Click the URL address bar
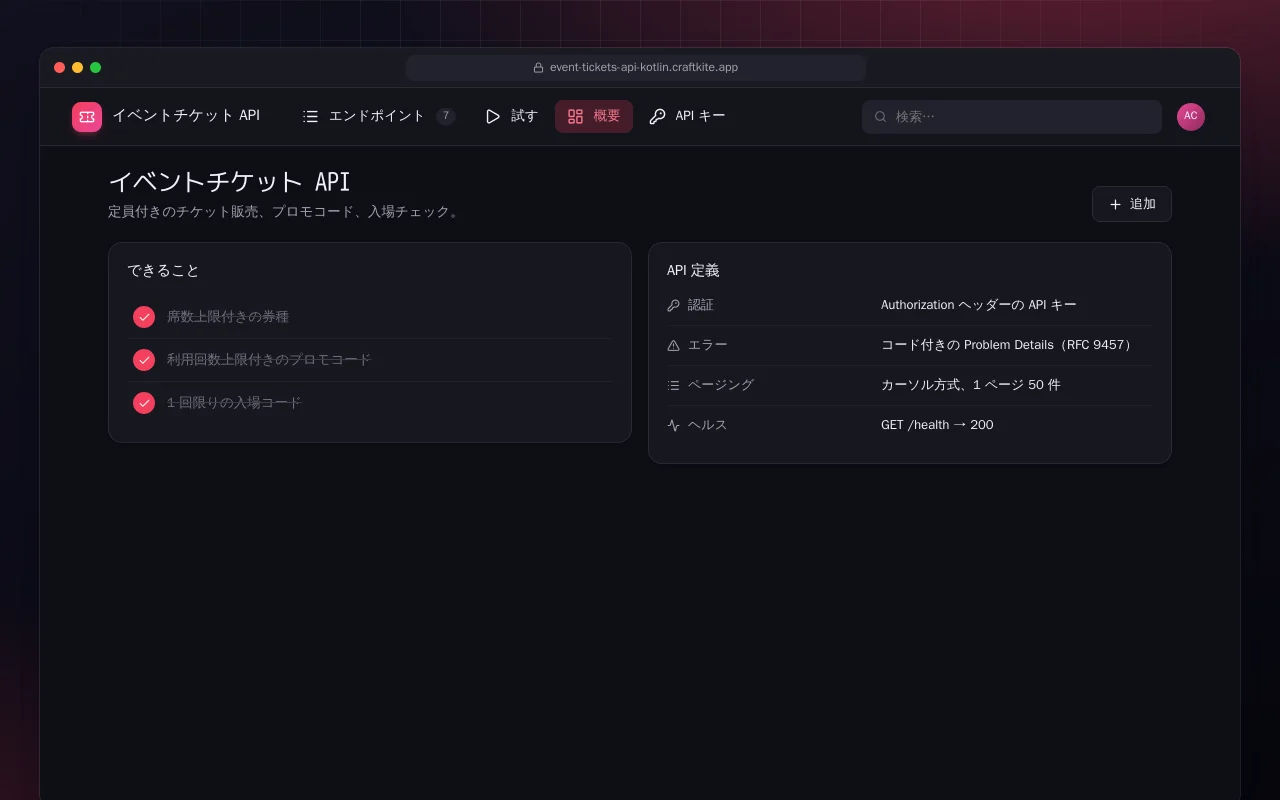 click(x=636, y=68)
